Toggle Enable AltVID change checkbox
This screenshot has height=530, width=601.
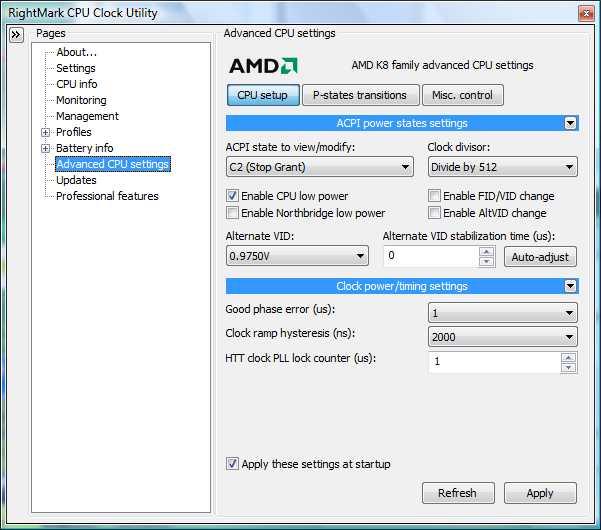(x=434, y=213)
